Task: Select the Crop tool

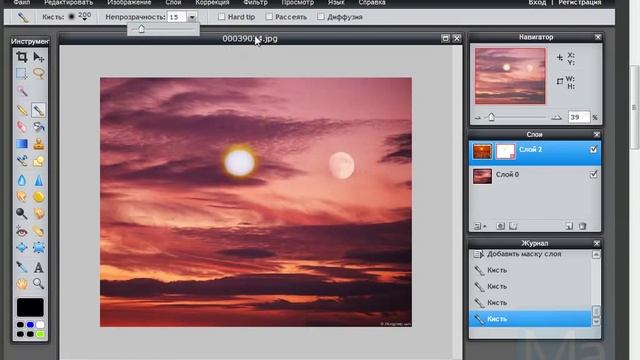Action: [22, 57]
